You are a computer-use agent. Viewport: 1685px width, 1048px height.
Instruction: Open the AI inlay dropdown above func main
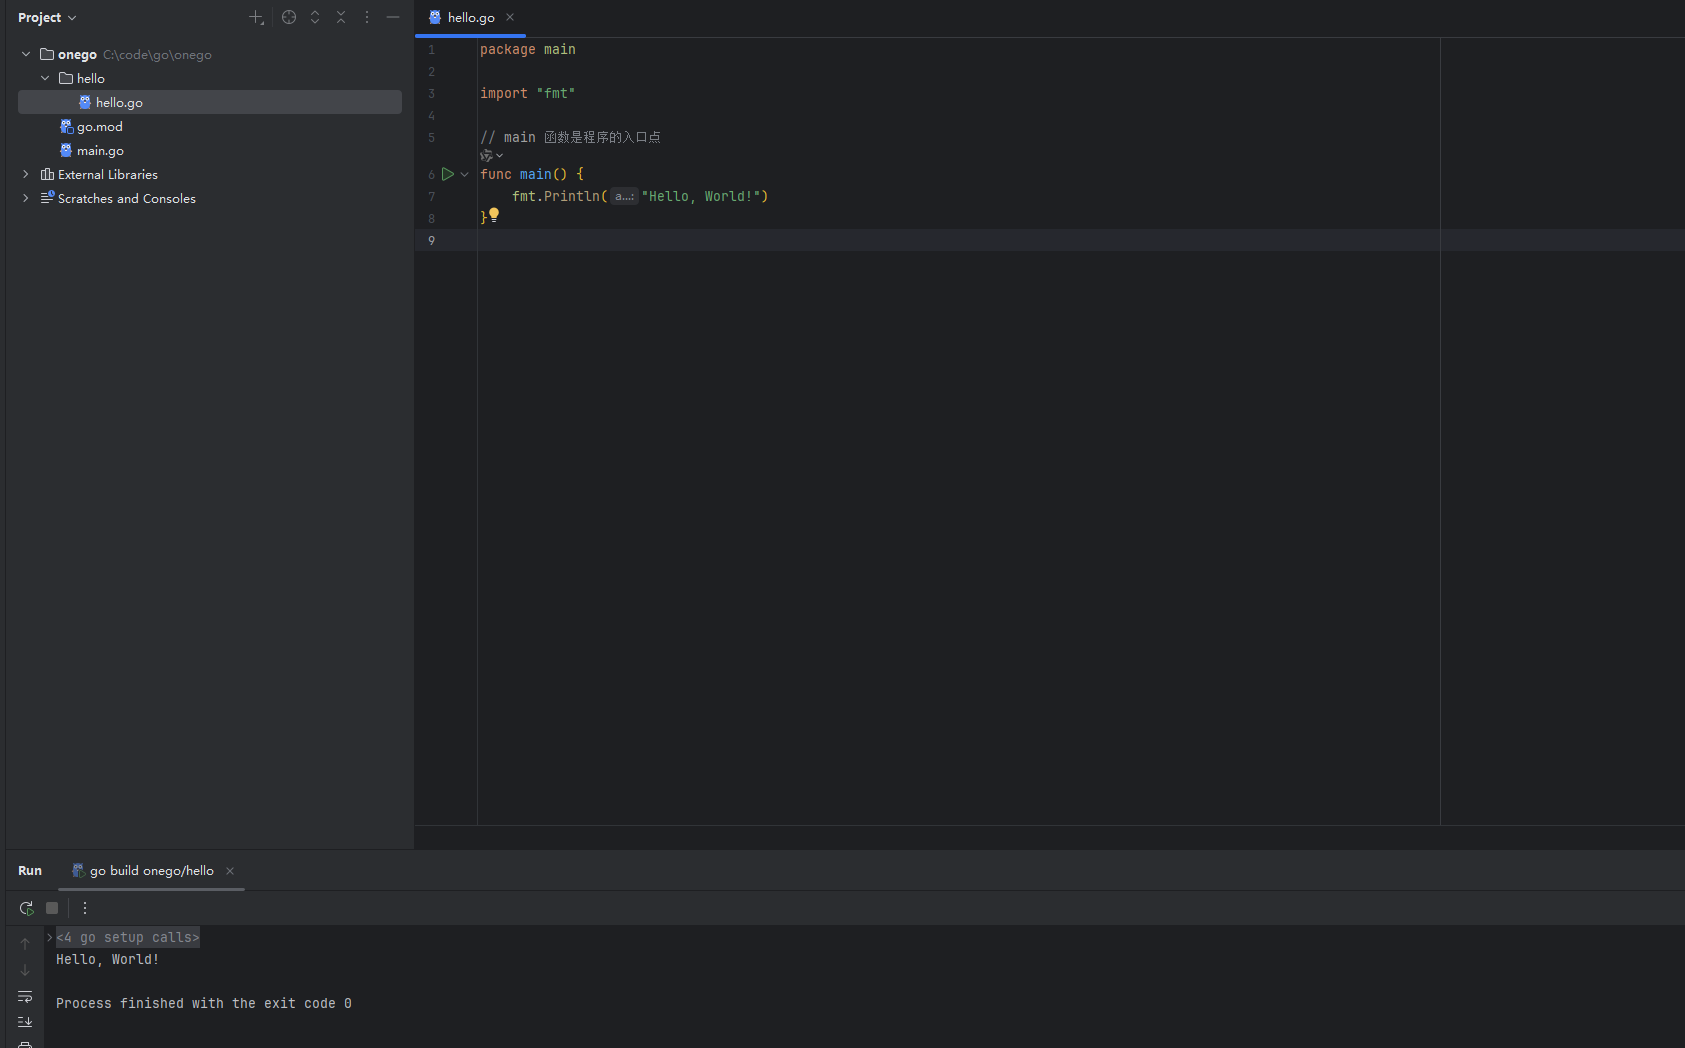491,155
